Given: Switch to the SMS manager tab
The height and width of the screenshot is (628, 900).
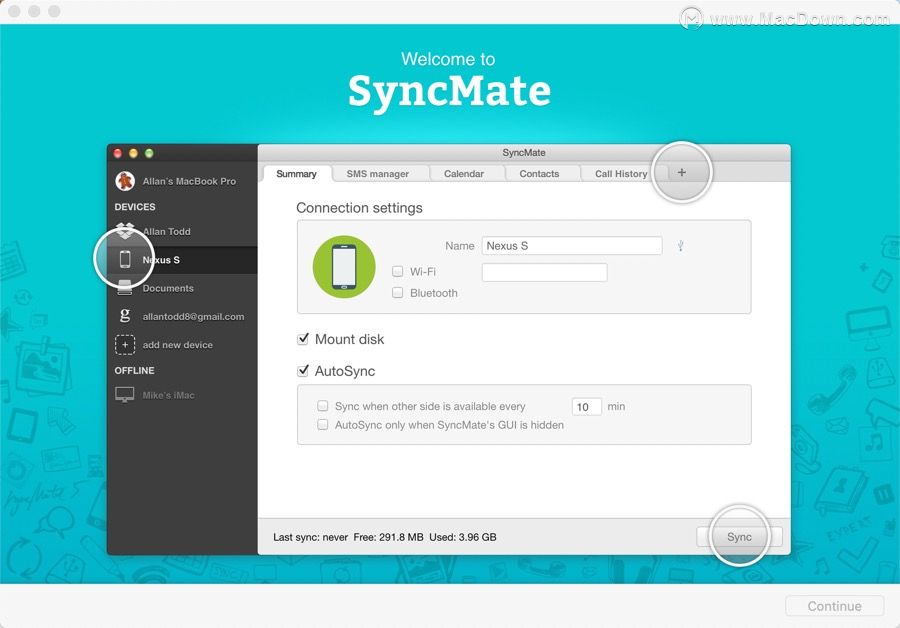Looking at the screenshot, I should tap(377, 173).
